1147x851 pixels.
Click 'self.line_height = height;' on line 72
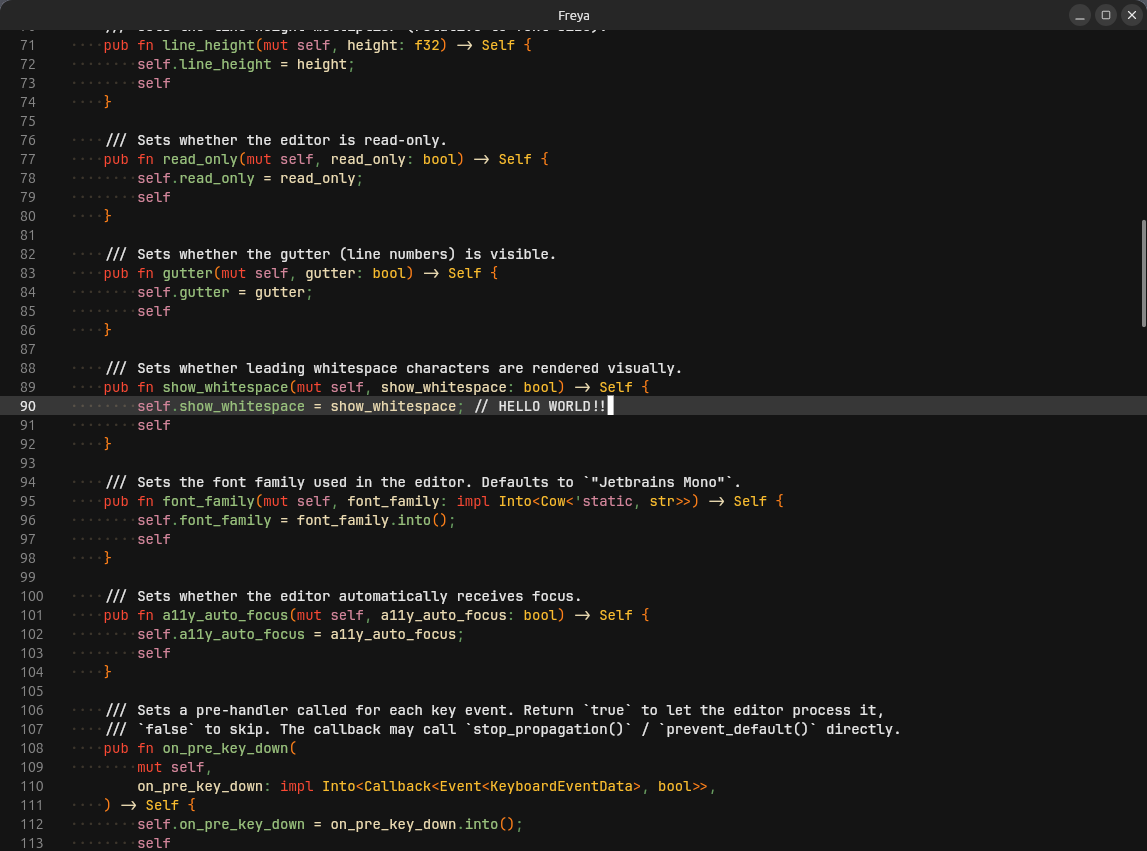click(246, 64)
